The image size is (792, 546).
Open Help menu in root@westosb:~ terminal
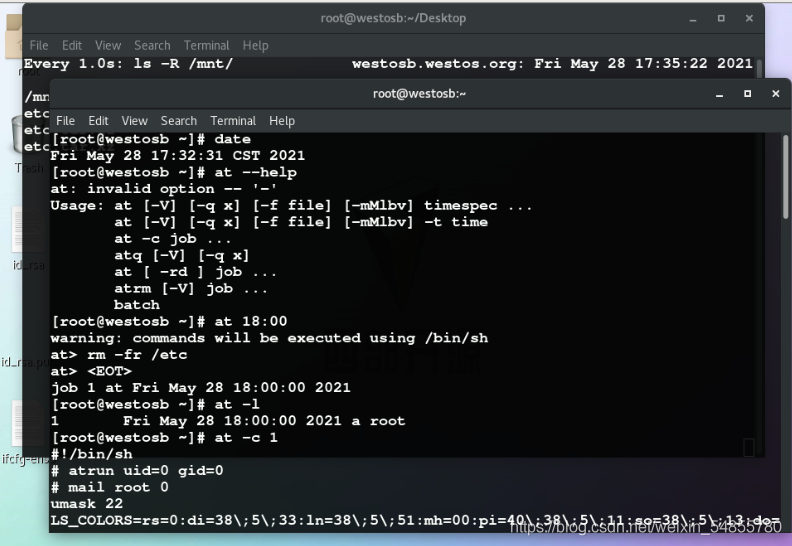click(282, 121)
